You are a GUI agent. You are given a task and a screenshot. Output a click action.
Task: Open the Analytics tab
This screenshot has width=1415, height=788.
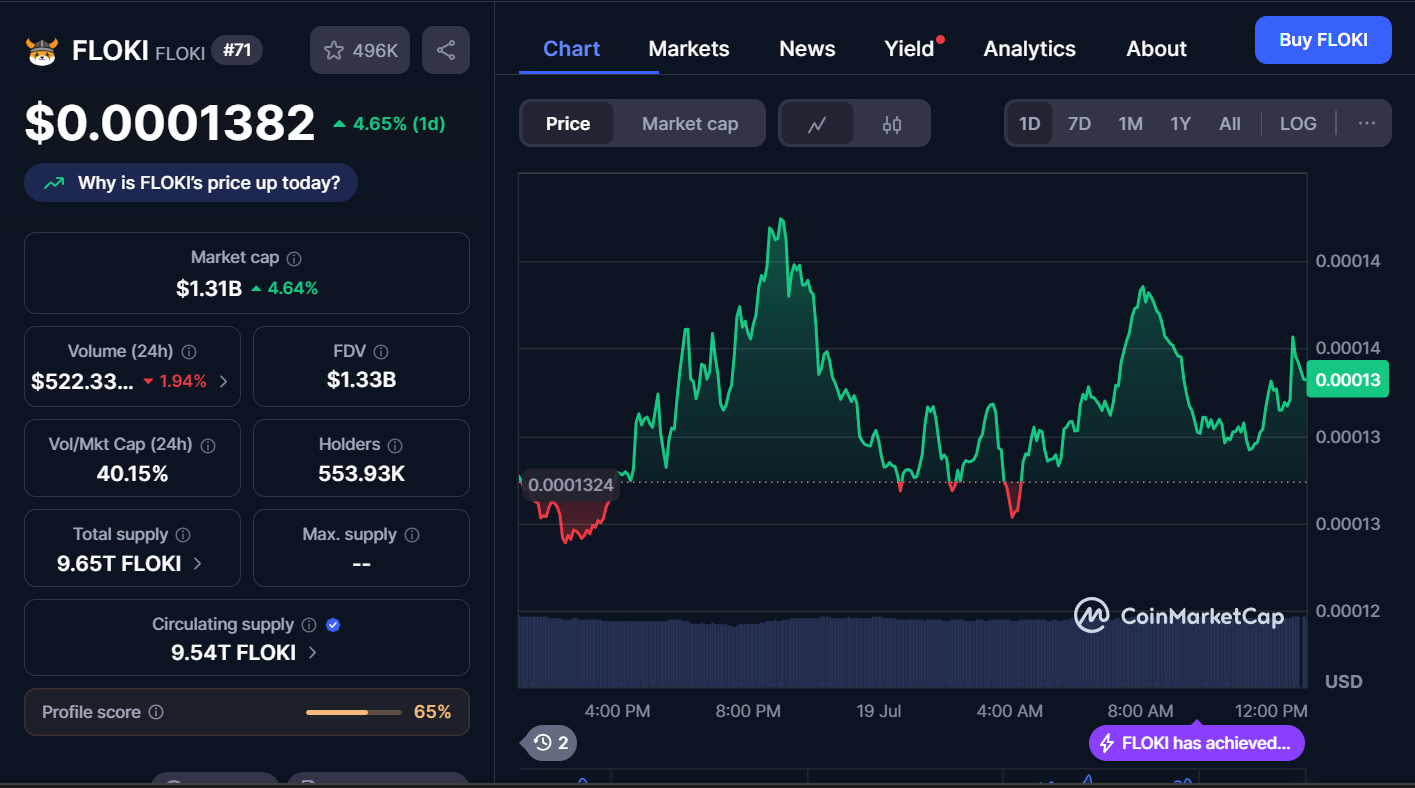coord(1030,49)
